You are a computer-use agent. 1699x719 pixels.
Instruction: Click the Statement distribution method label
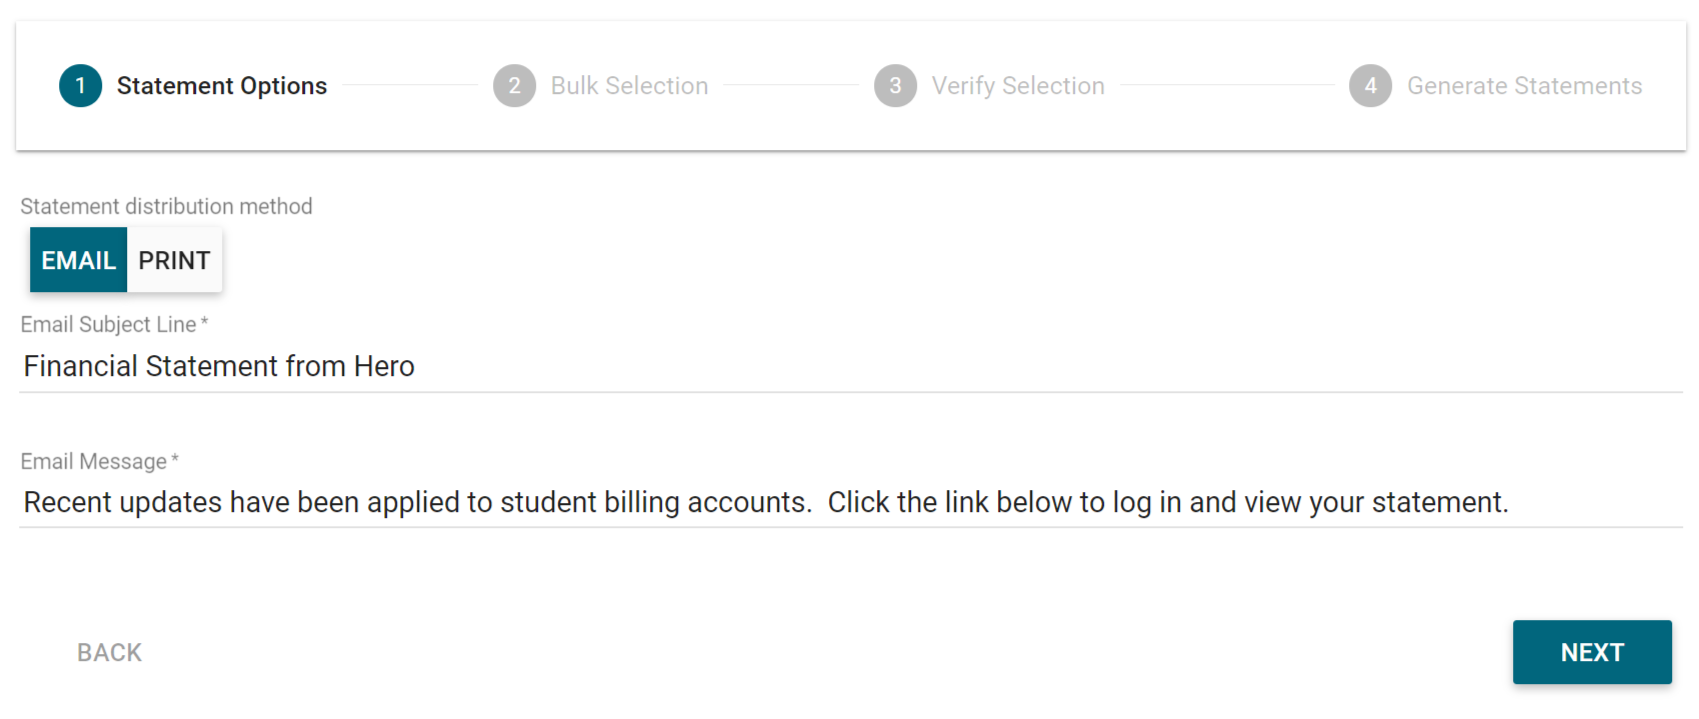point(166,206)
